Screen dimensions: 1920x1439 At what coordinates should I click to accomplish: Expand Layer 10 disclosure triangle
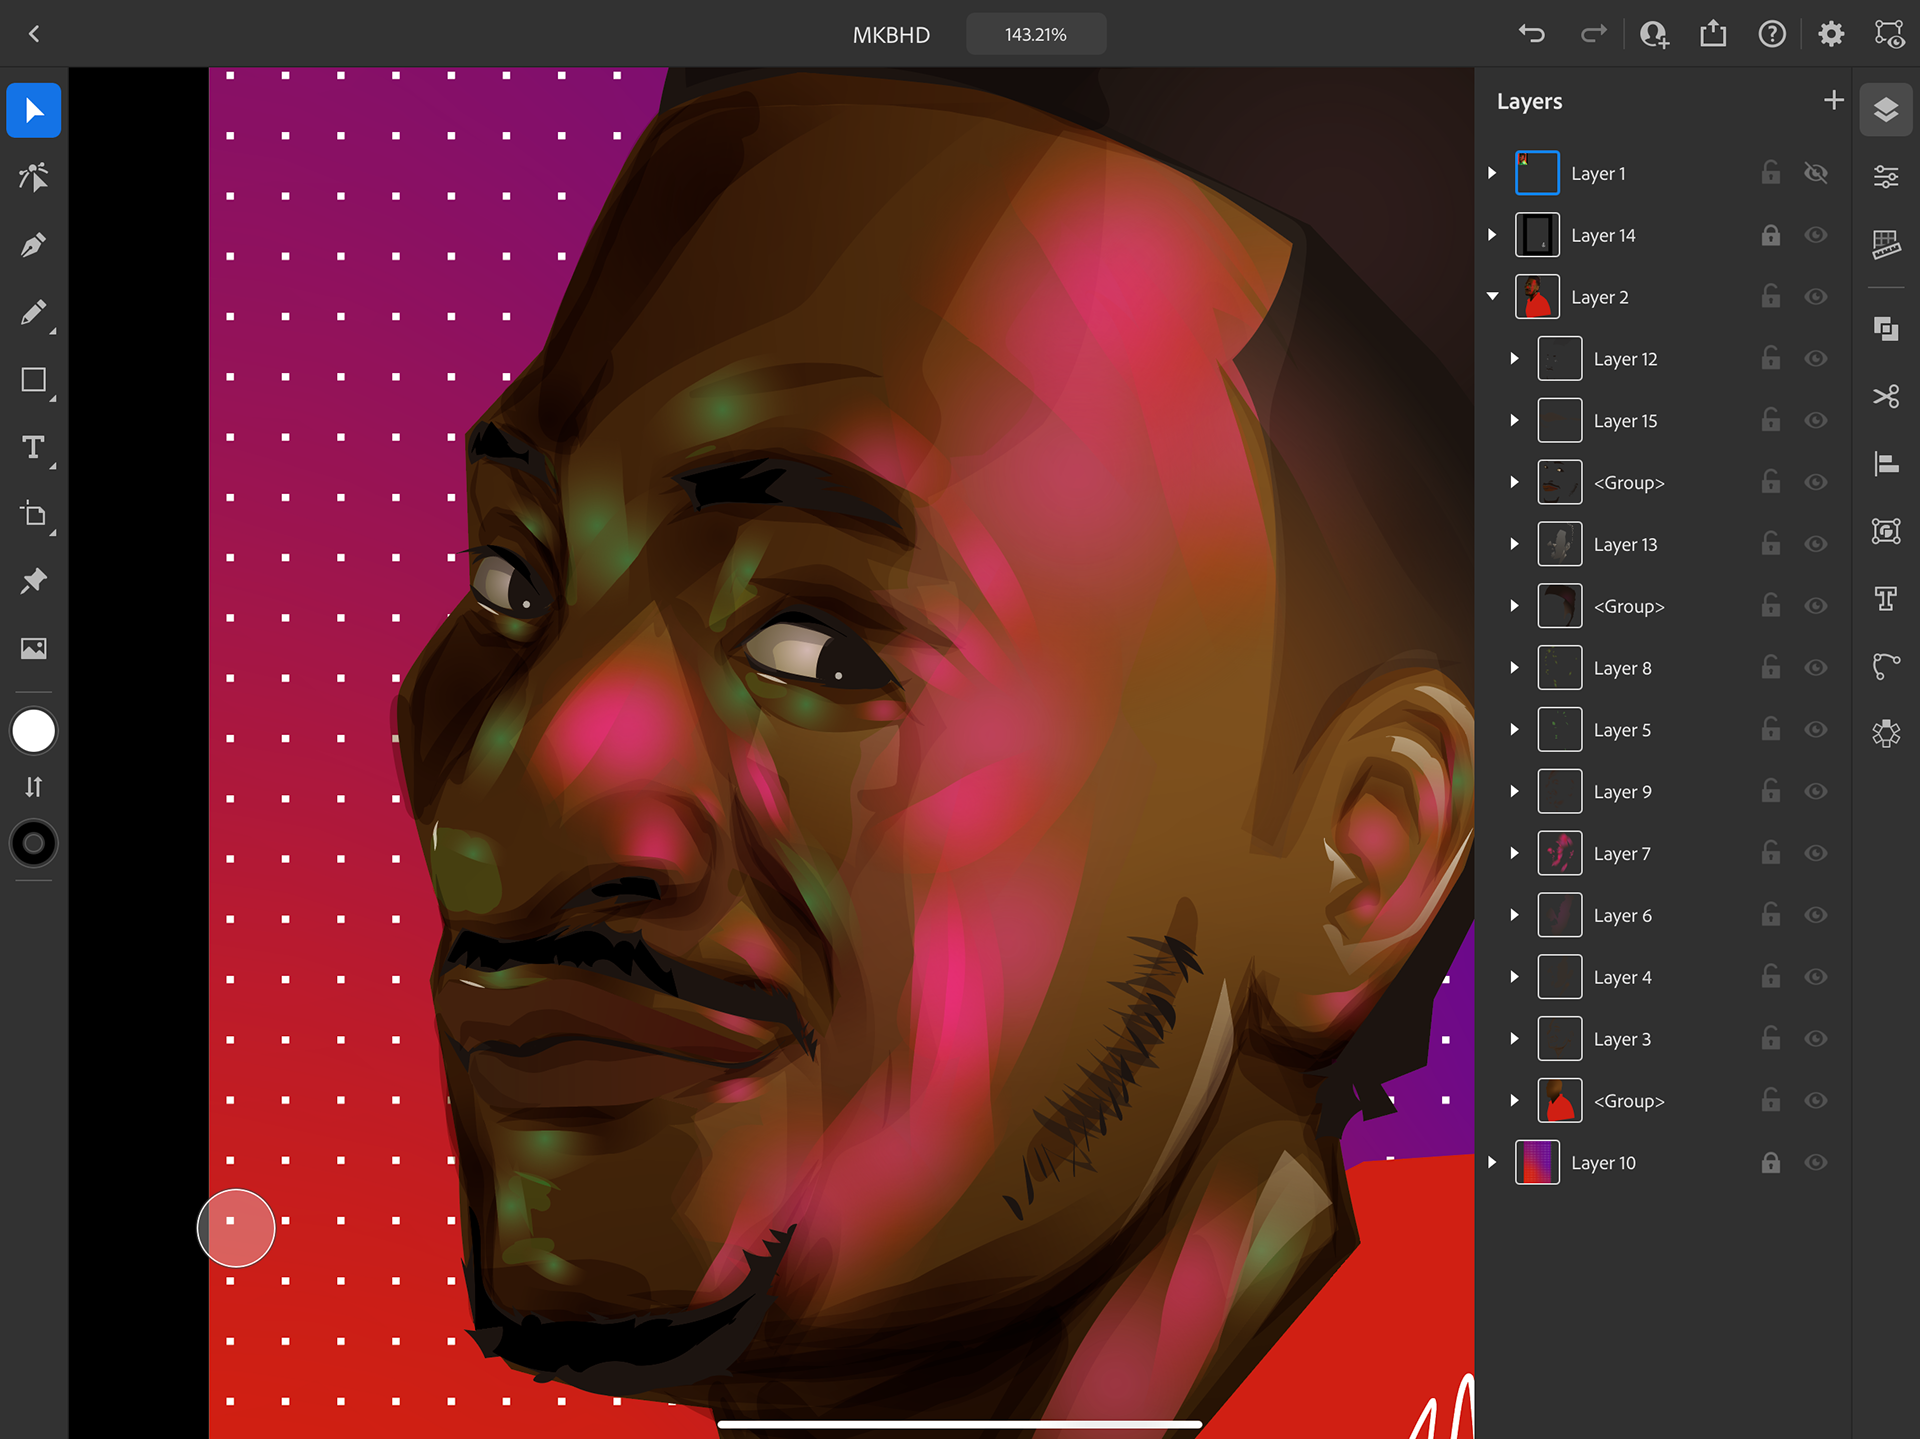point(1492,1162)
